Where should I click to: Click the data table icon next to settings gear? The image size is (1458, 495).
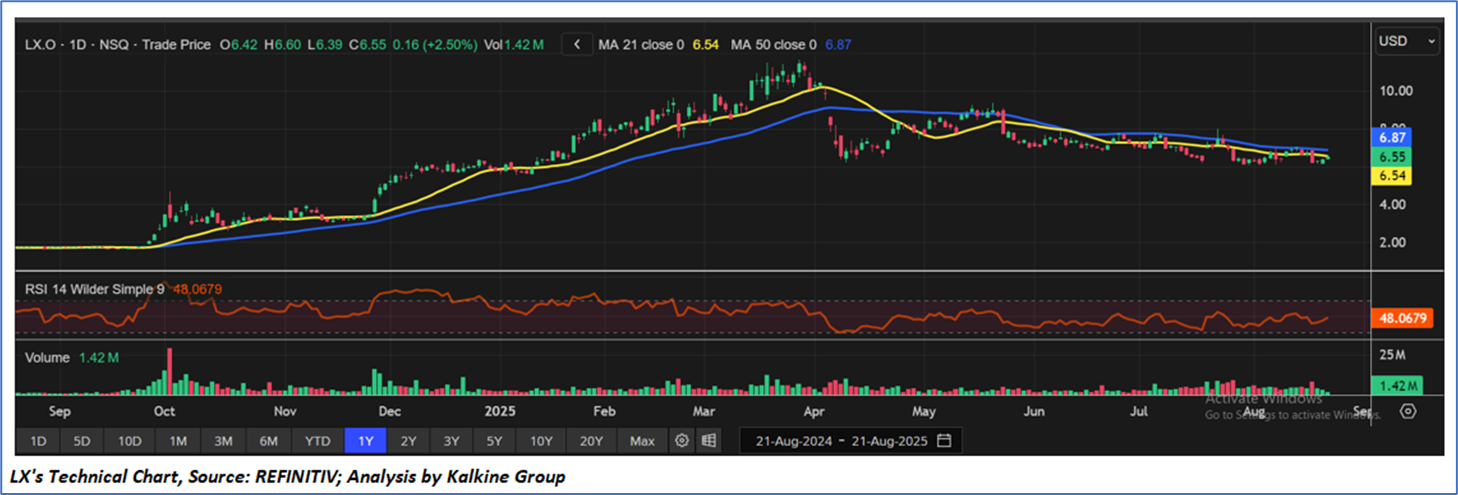click(708, 441)
